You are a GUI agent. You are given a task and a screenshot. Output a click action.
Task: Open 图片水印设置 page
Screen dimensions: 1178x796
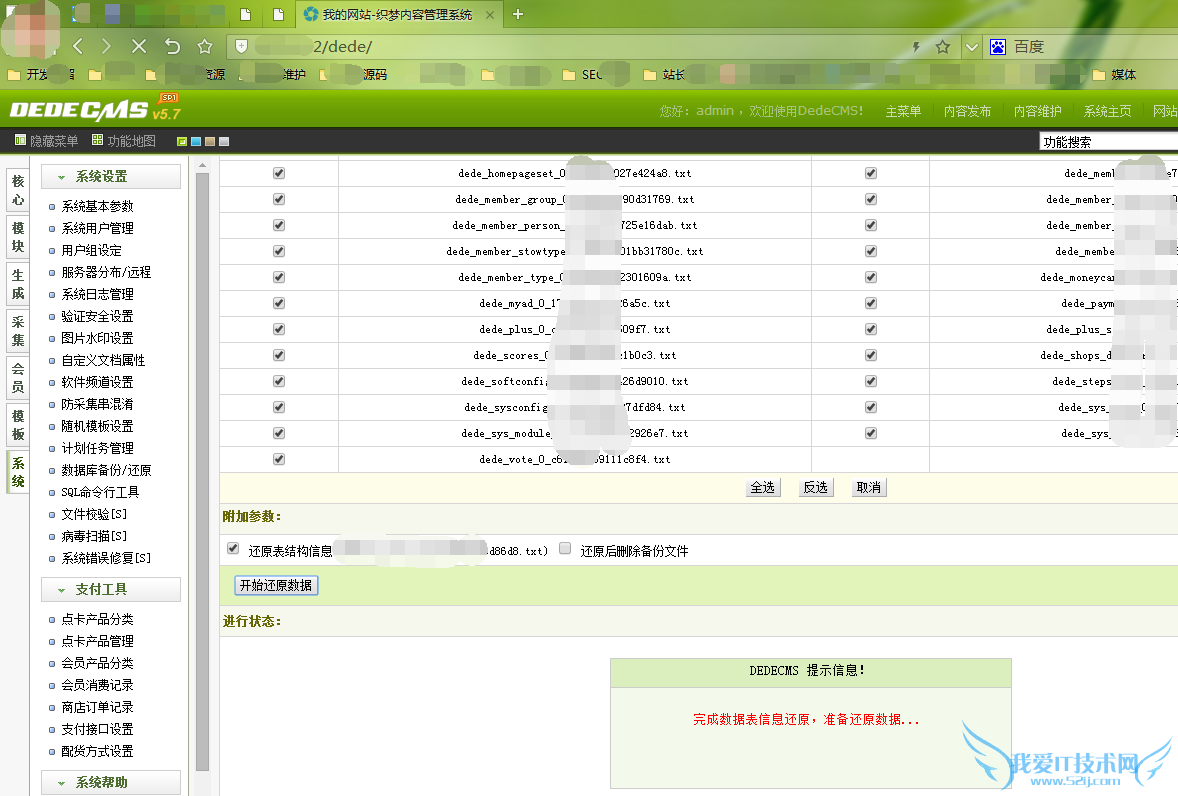tap(97, 339)
